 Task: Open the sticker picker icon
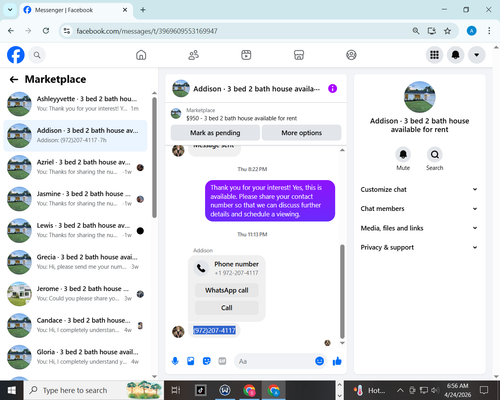click(207, 361)
